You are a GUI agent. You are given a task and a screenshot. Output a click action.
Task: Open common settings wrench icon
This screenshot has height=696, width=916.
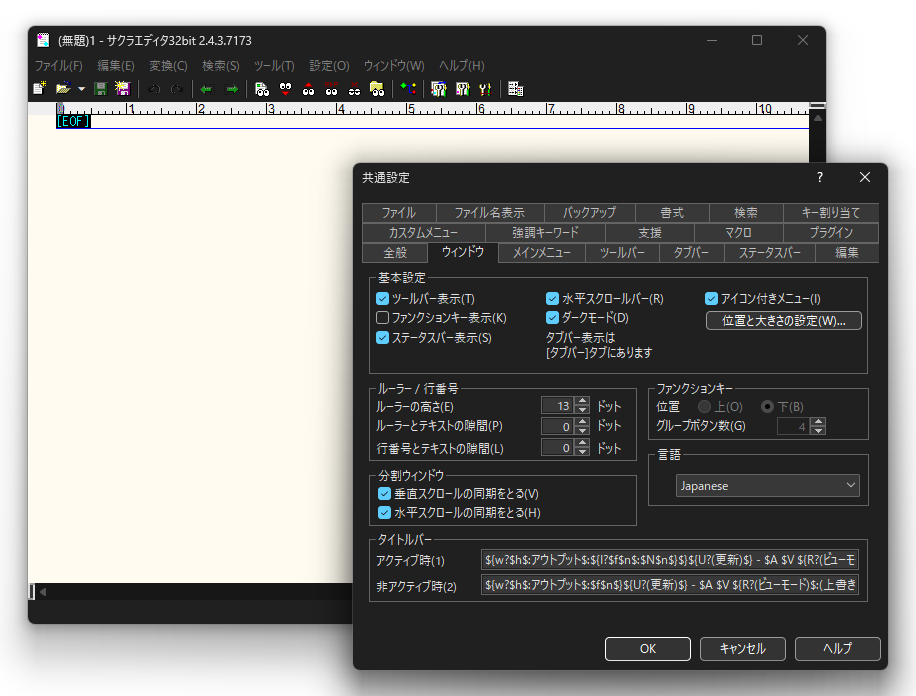(x=485, y=89)
